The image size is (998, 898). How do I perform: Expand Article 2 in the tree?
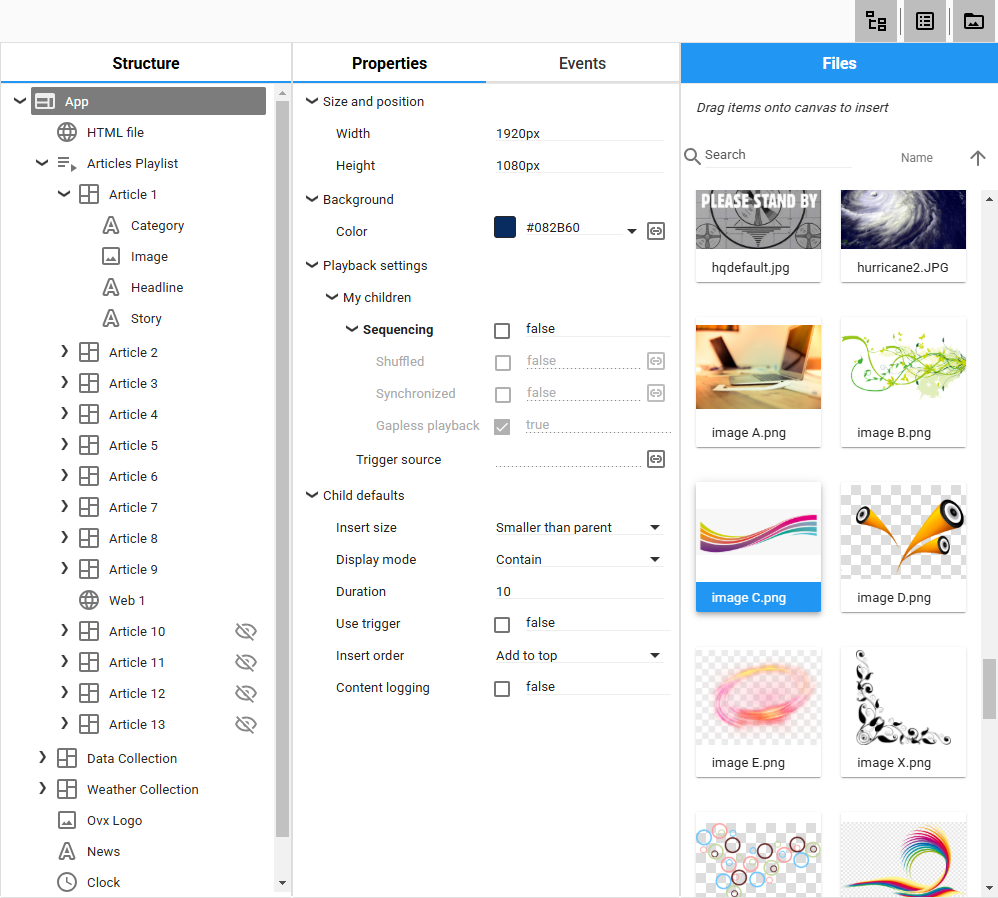point(64,351)
